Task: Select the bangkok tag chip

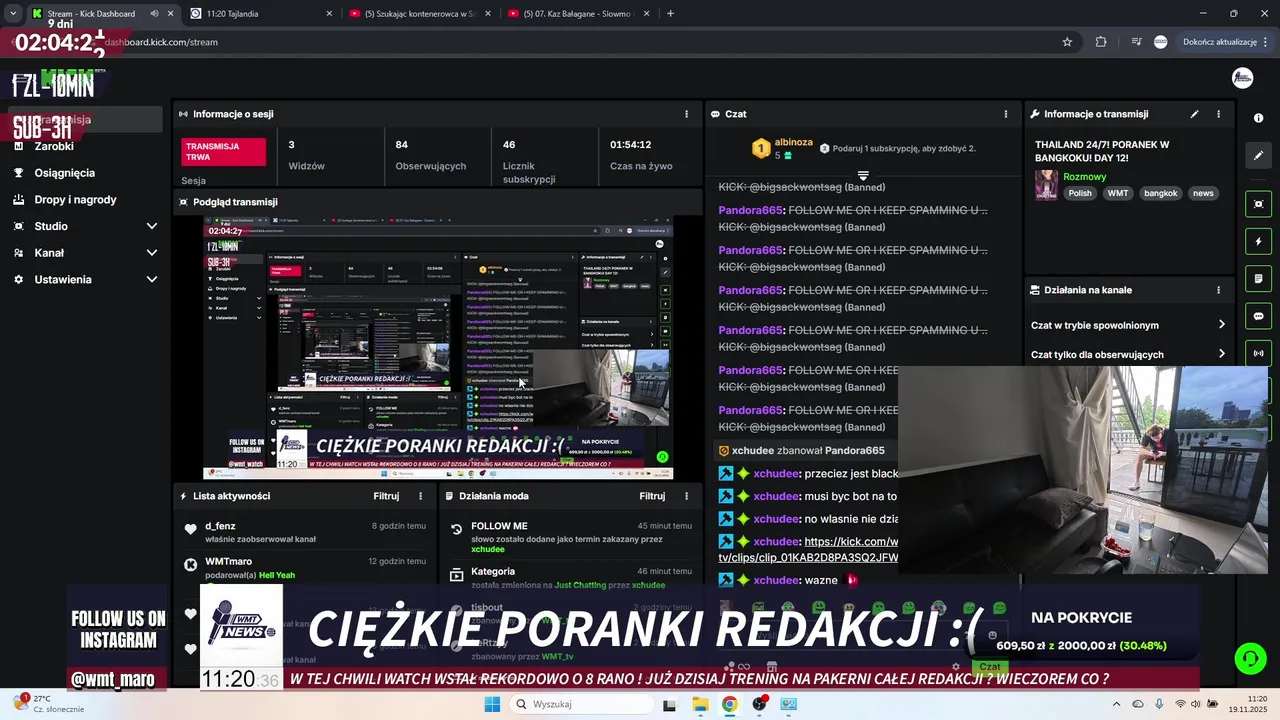Action: tap(1161, 193)
